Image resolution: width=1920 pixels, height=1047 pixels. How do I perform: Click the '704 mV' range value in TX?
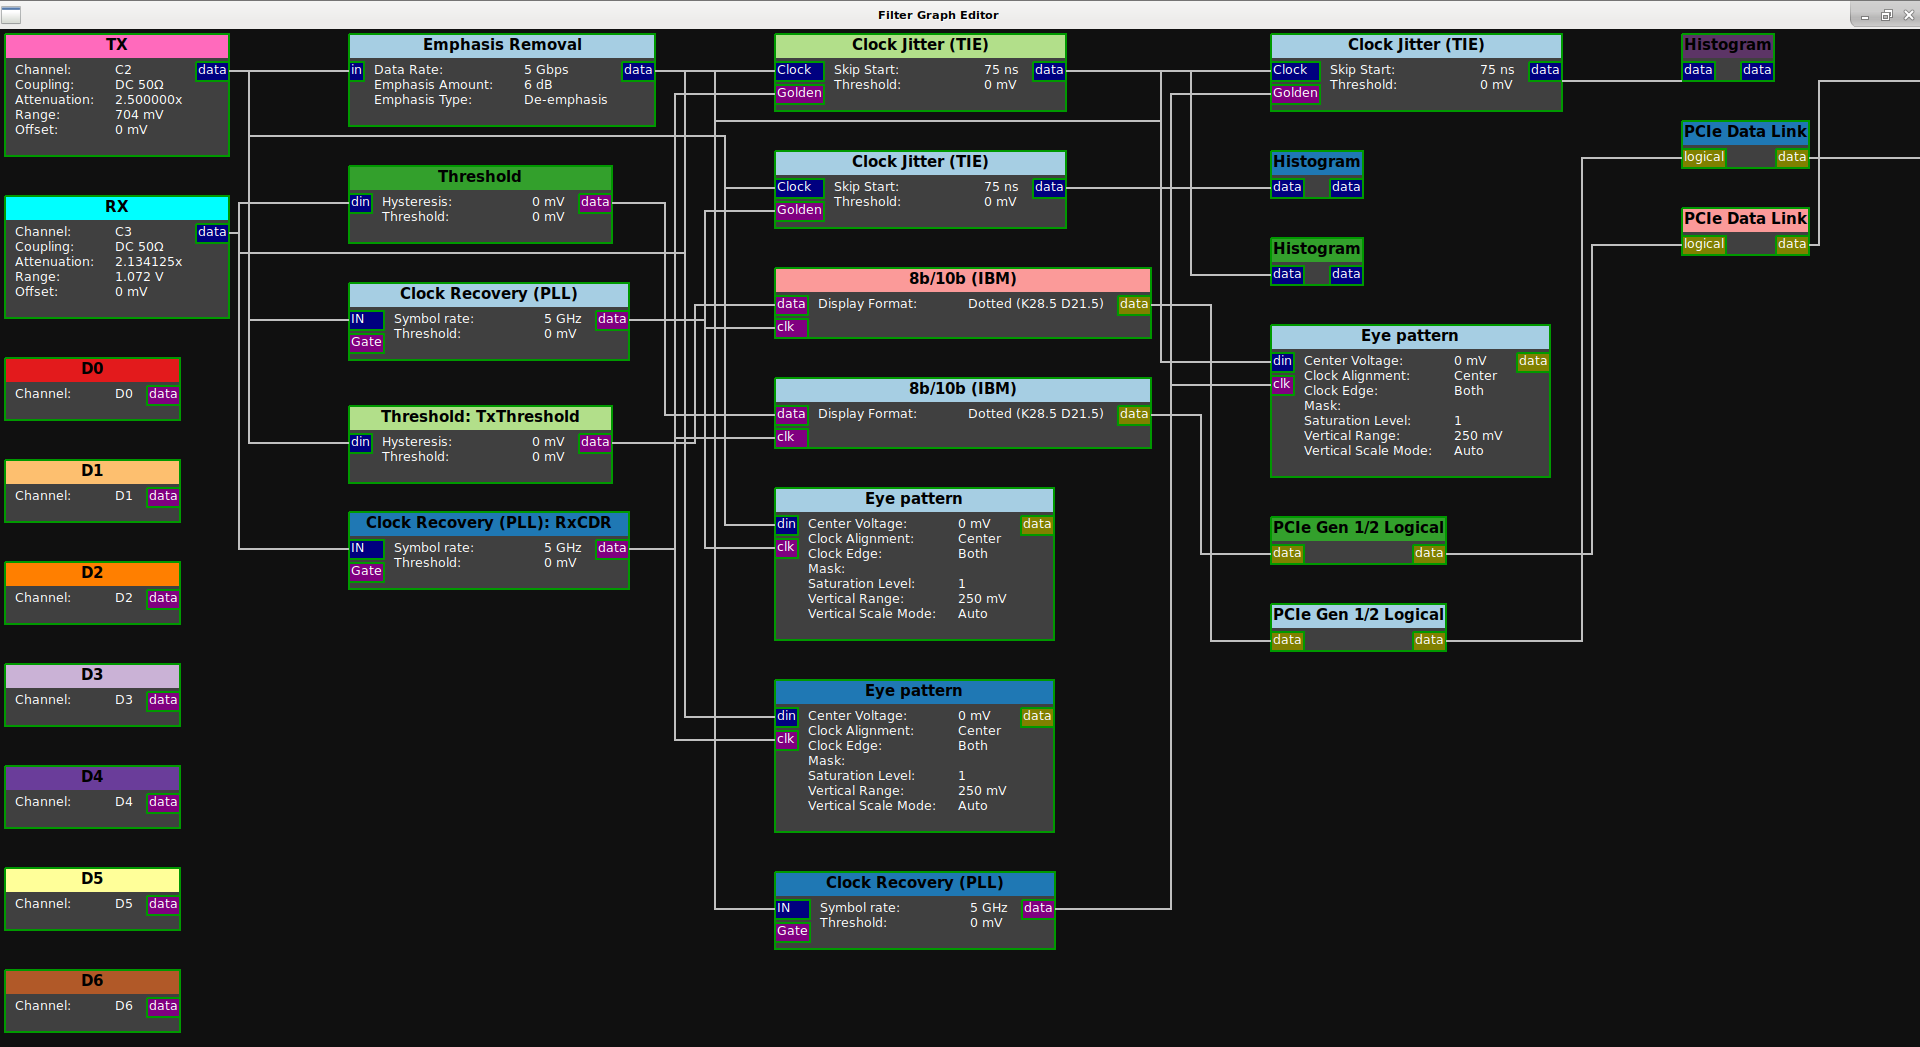[140, 115]
